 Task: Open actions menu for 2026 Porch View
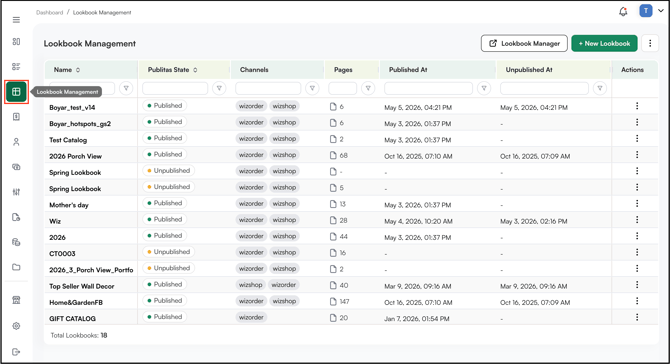tap(637, 155)
